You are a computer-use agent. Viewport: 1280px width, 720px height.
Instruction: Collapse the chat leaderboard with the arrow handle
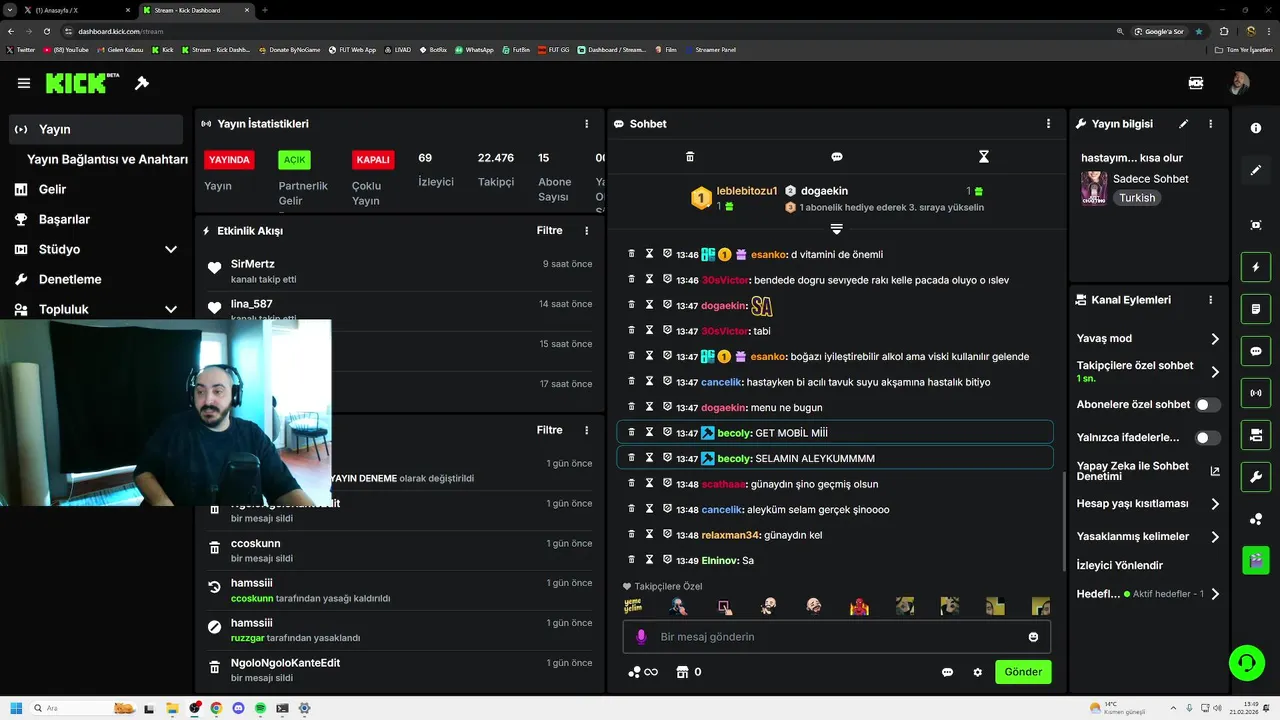point(837,230)
